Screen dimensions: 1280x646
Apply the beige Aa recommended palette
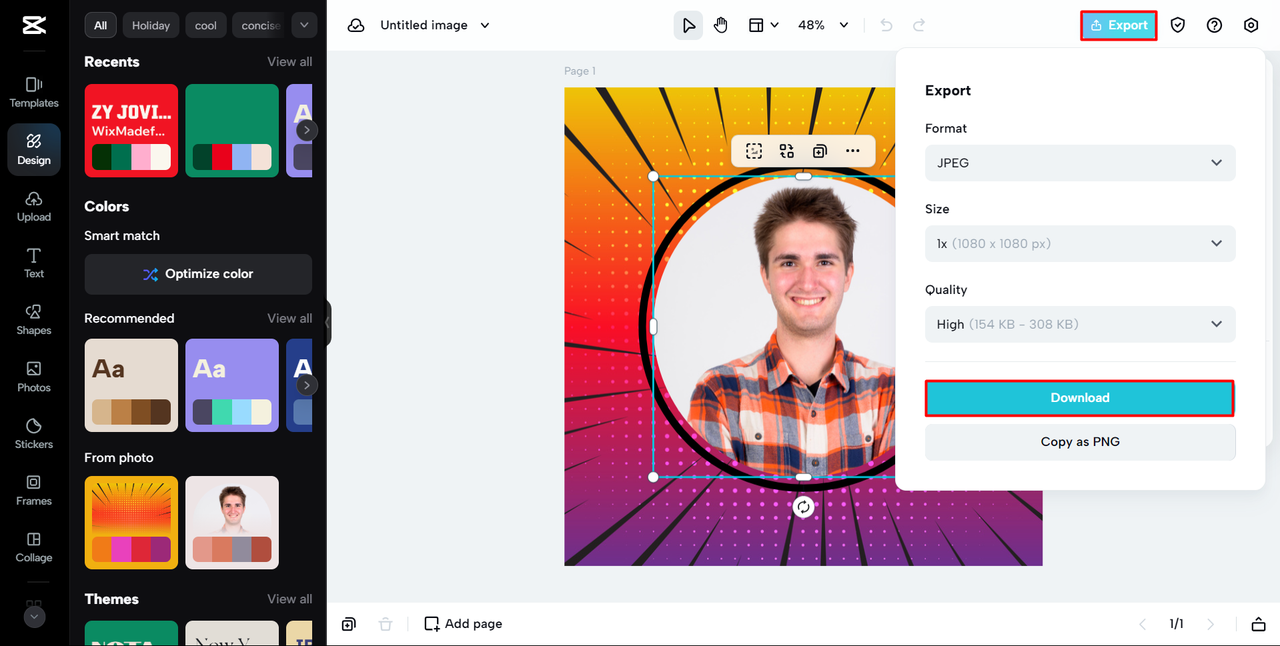(x=131, y=385)
